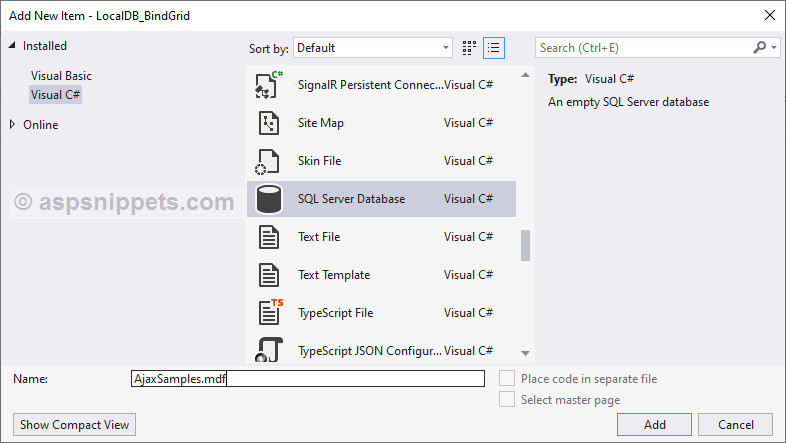Screen dimensions: 786x443
Task: Select the "Text Template" item name
Action: tap(334, 275)
